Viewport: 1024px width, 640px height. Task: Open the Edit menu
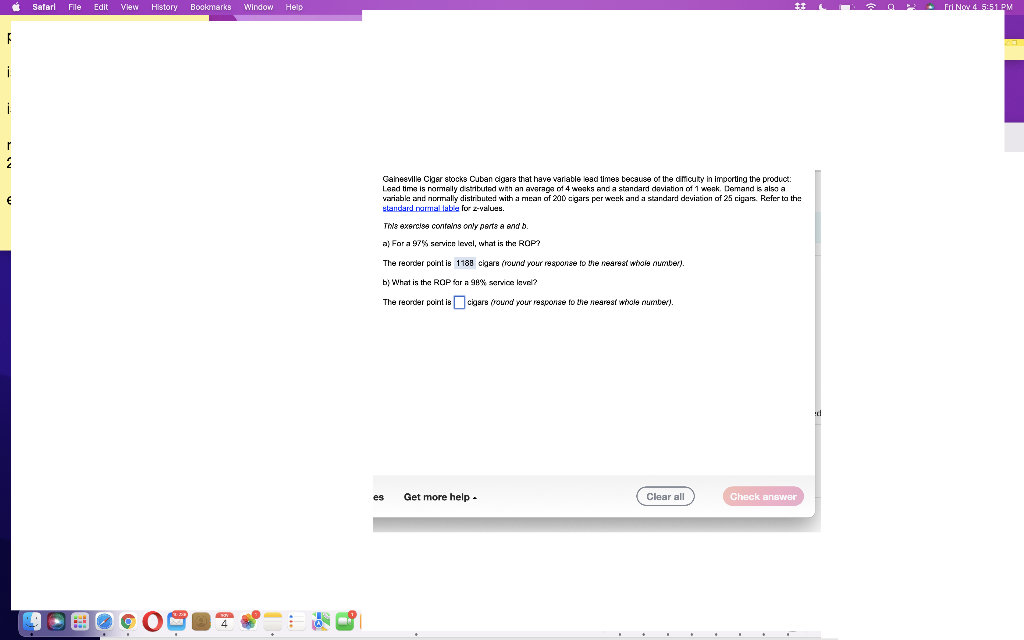[101, 7]
